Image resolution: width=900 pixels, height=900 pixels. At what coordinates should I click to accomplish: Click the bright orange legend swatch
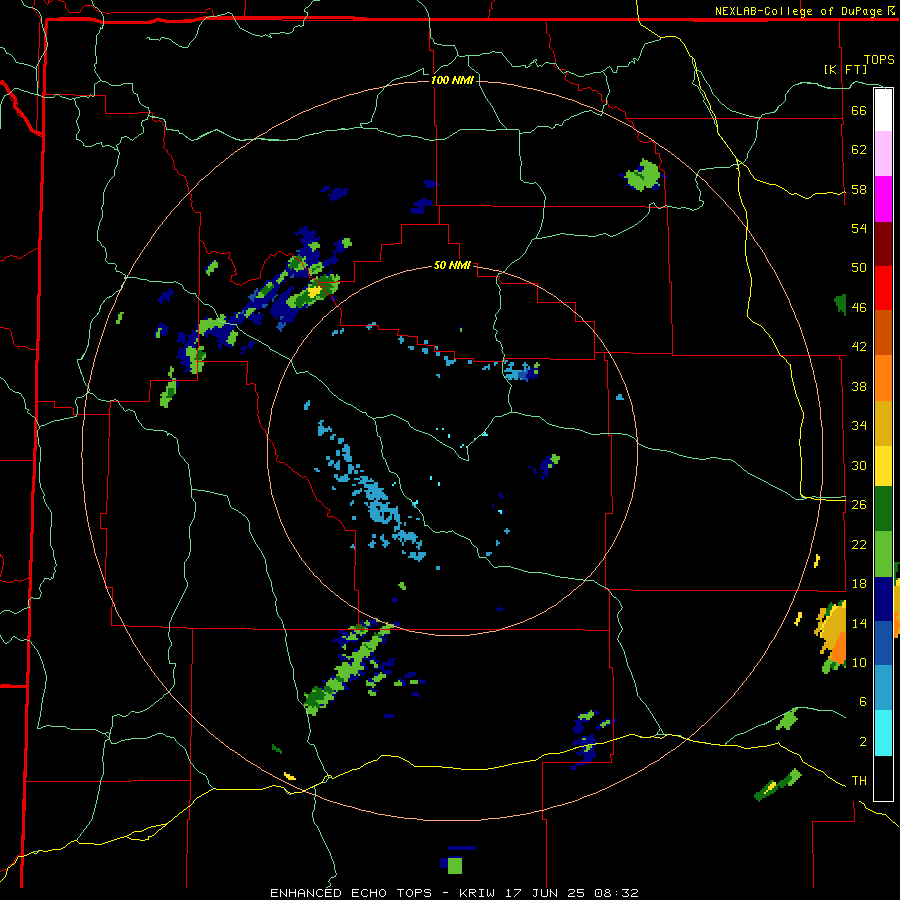(x=883, y=378)
